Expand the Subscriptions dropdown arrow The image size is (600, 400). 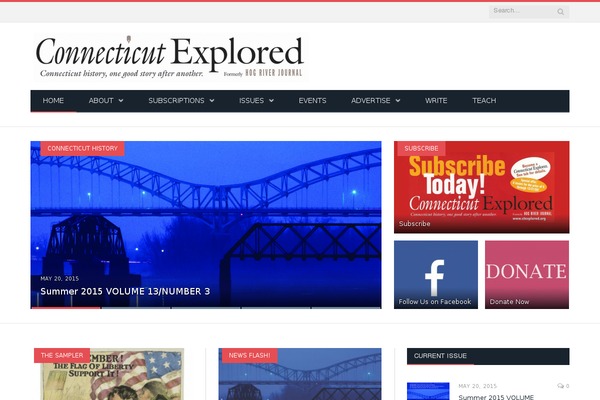pyautogui.click(x=212, y=101)
